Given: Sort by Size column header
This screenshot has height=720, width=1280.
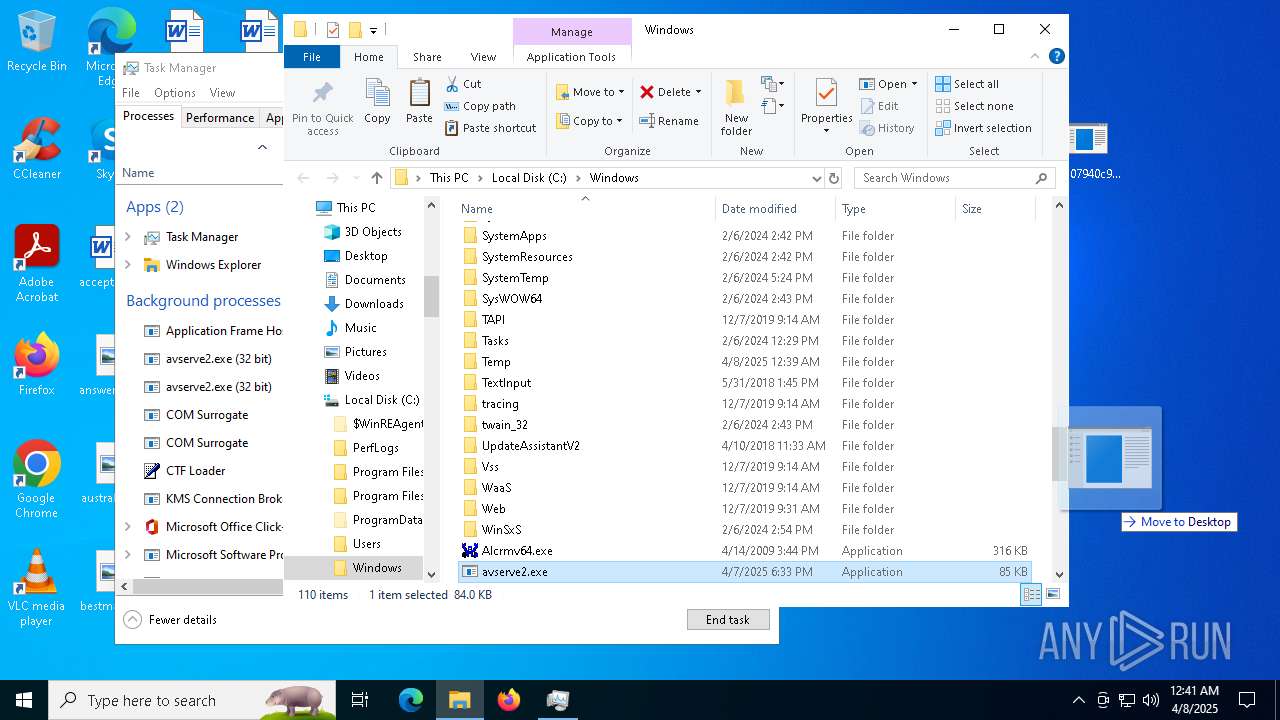Looking at the screenshot, I should click(995, 209).
